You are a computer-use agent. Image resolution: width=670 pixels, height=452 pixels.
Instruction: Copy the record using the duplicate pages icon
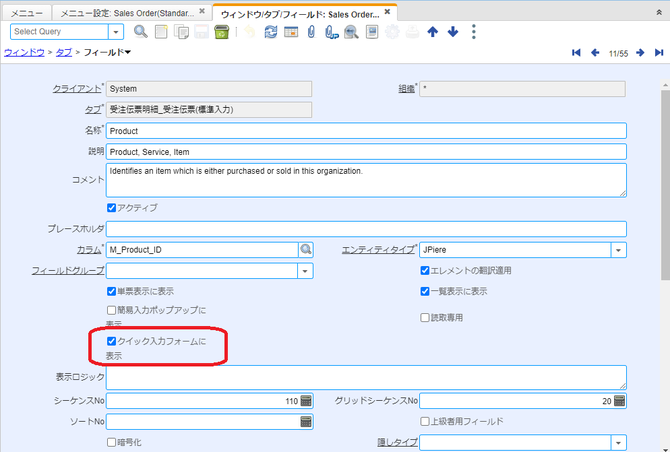(x=181, y=32)
